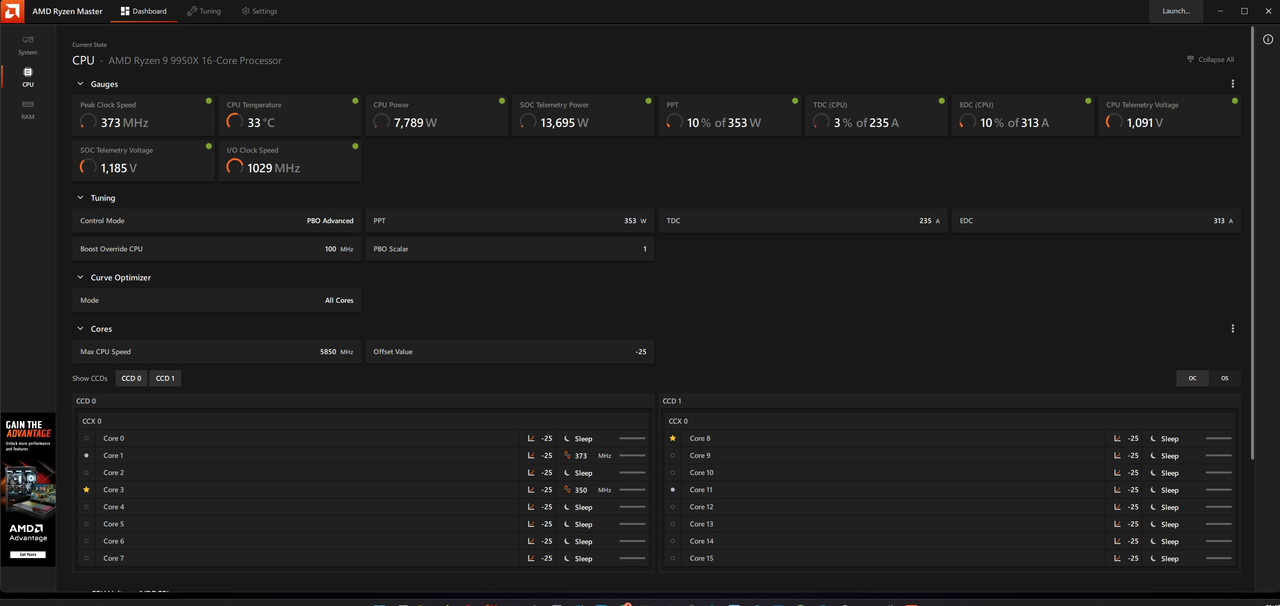This screenshot has height=606, width=1280.
Task: Open the Curve Optimizer Mode All Cores field
Action: (217, 300)
